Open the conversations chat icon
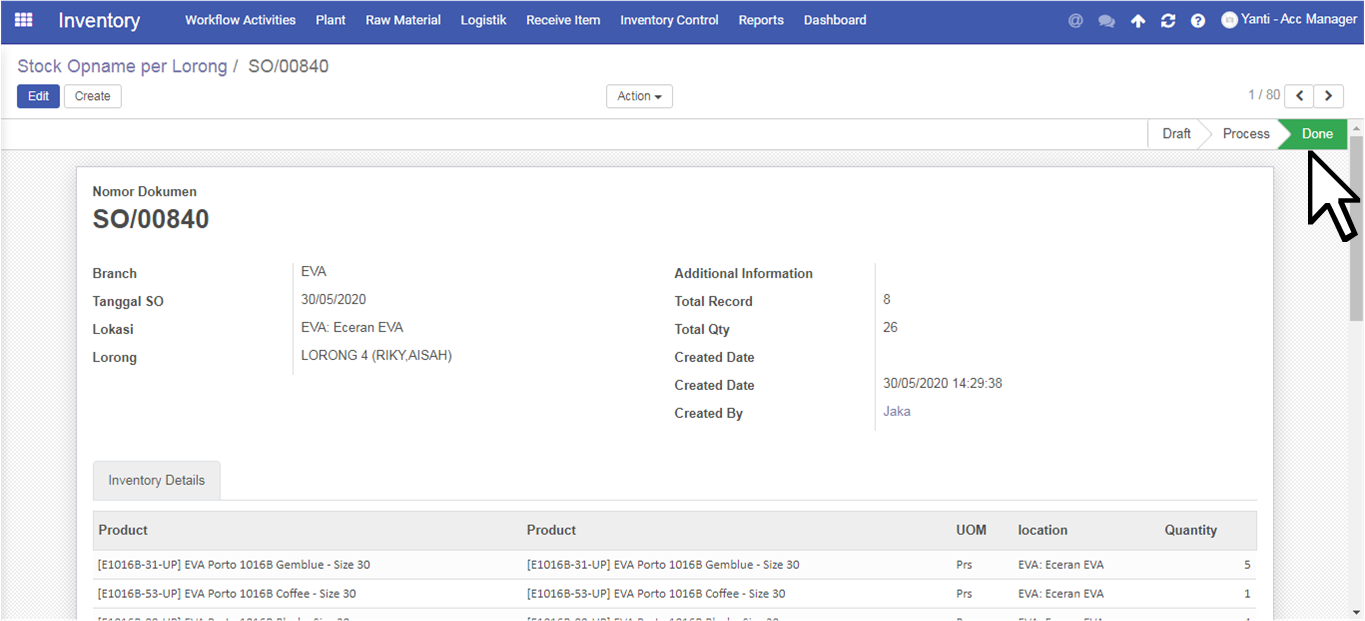1365x621 pixels. [x=1106, y=20]
